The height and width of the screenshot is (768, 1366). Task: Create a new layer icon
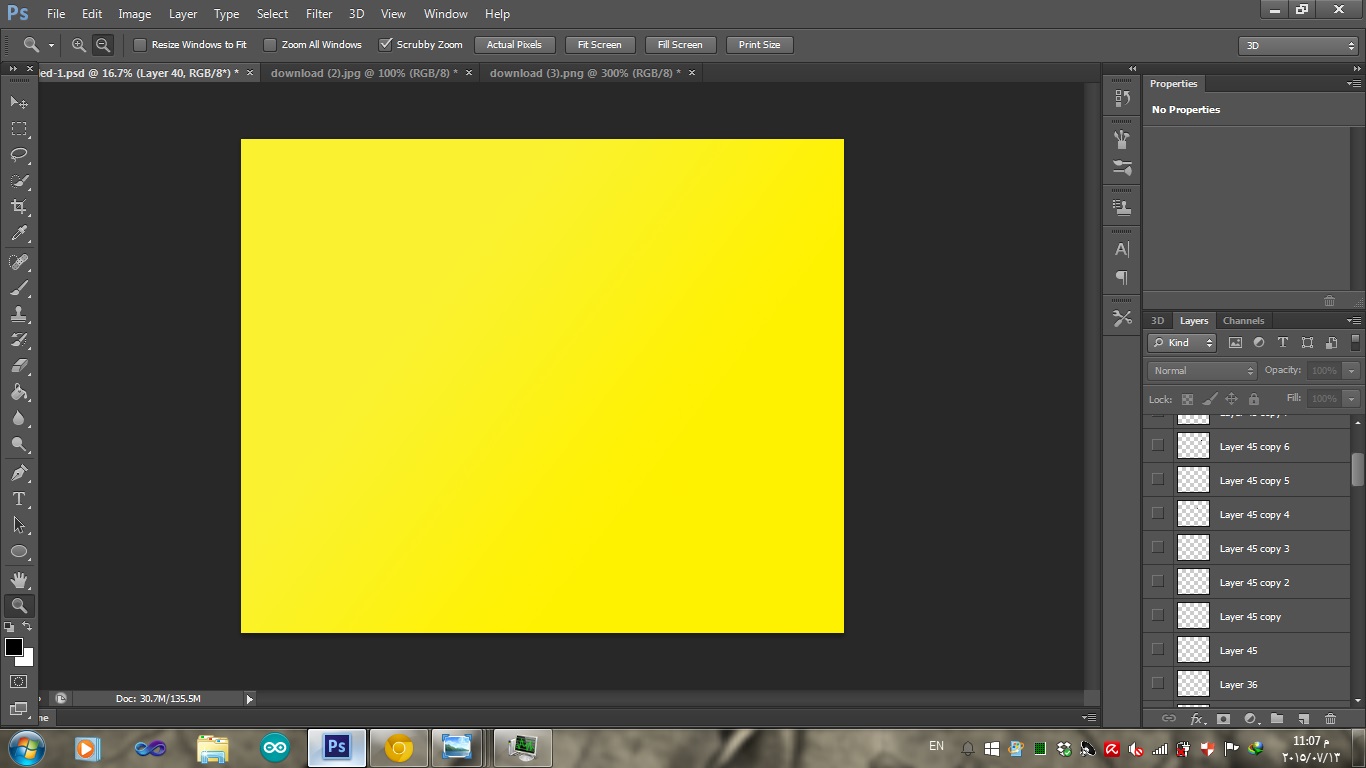1303,719
